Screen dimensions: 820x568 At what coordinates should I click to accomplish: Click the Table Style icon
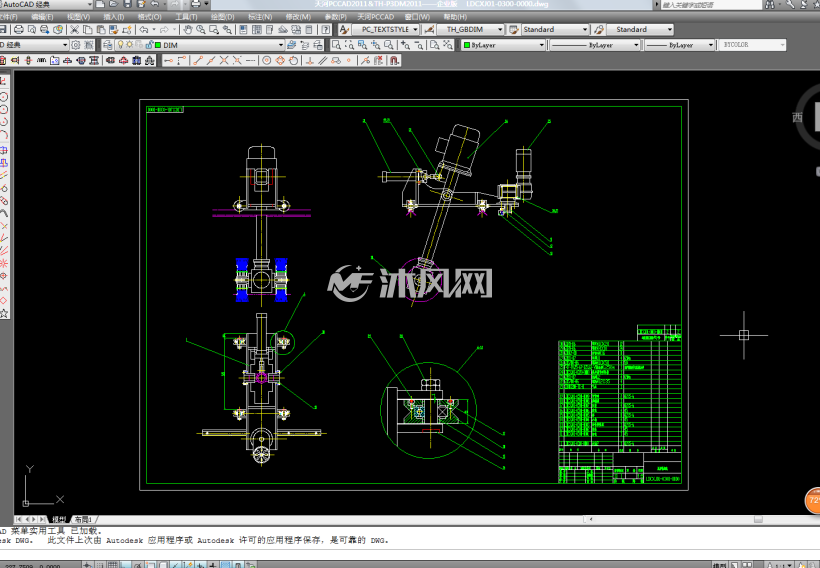(514, 30)
